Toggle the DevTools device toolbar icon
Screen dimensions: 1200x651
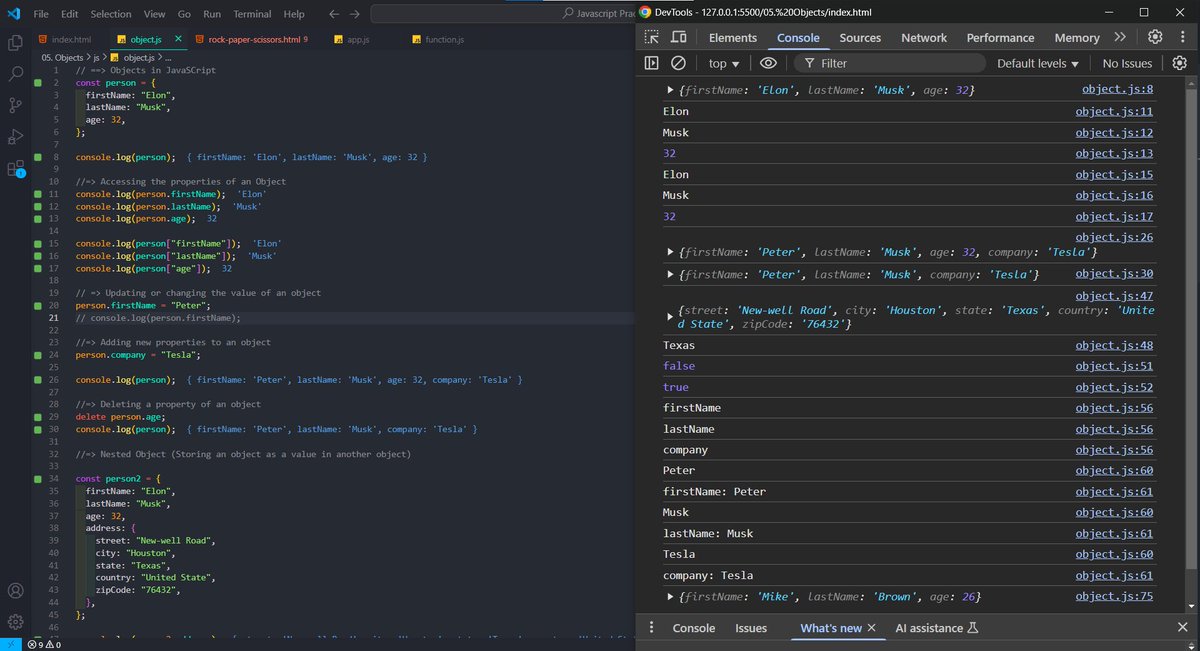click(x=678, y=37)
